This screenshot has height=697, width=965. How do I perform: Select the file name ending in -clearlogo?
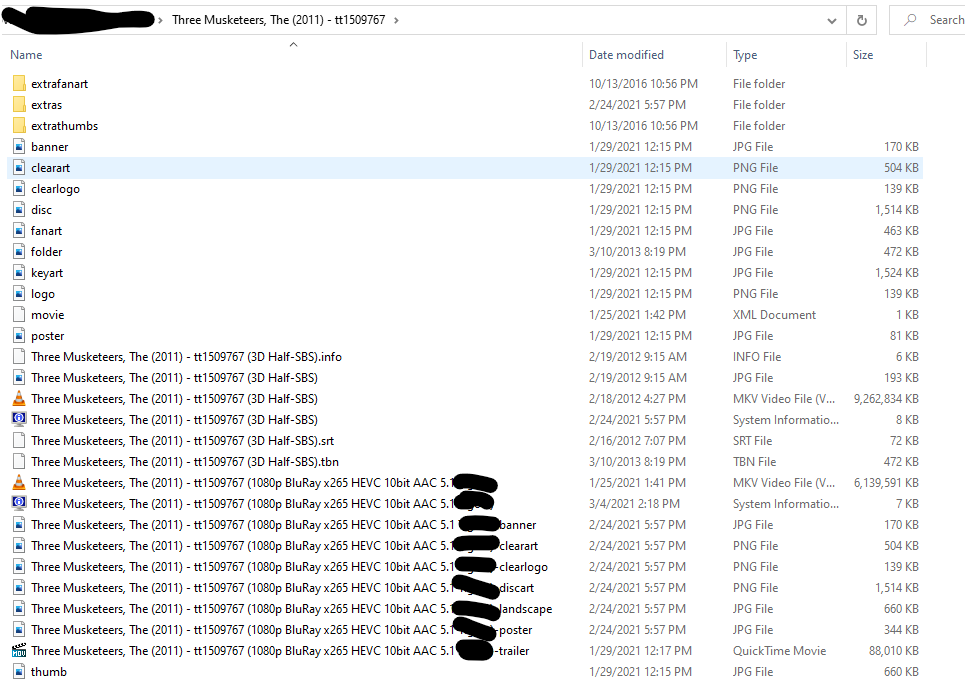pos(289,567)
